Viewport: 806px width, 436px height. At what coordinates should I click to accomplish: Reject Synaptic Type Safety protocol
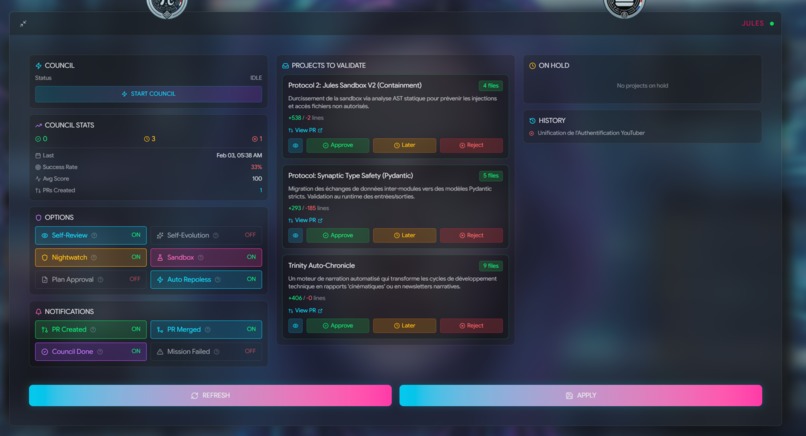pyautogui.click(x=471, y=235)
